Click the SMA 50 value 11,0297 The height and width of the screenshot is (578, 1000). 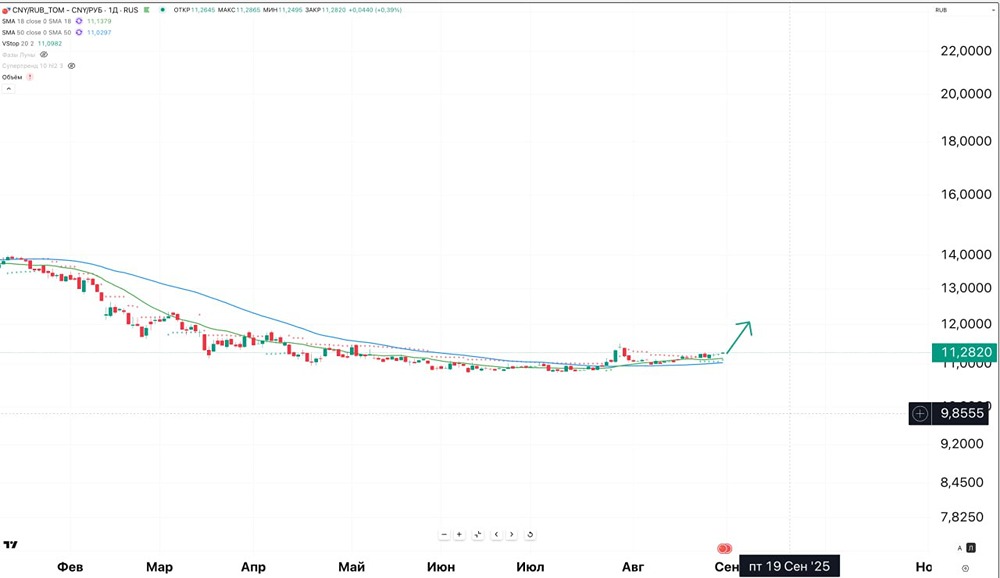pyautogui.click(x=99, y=32)
